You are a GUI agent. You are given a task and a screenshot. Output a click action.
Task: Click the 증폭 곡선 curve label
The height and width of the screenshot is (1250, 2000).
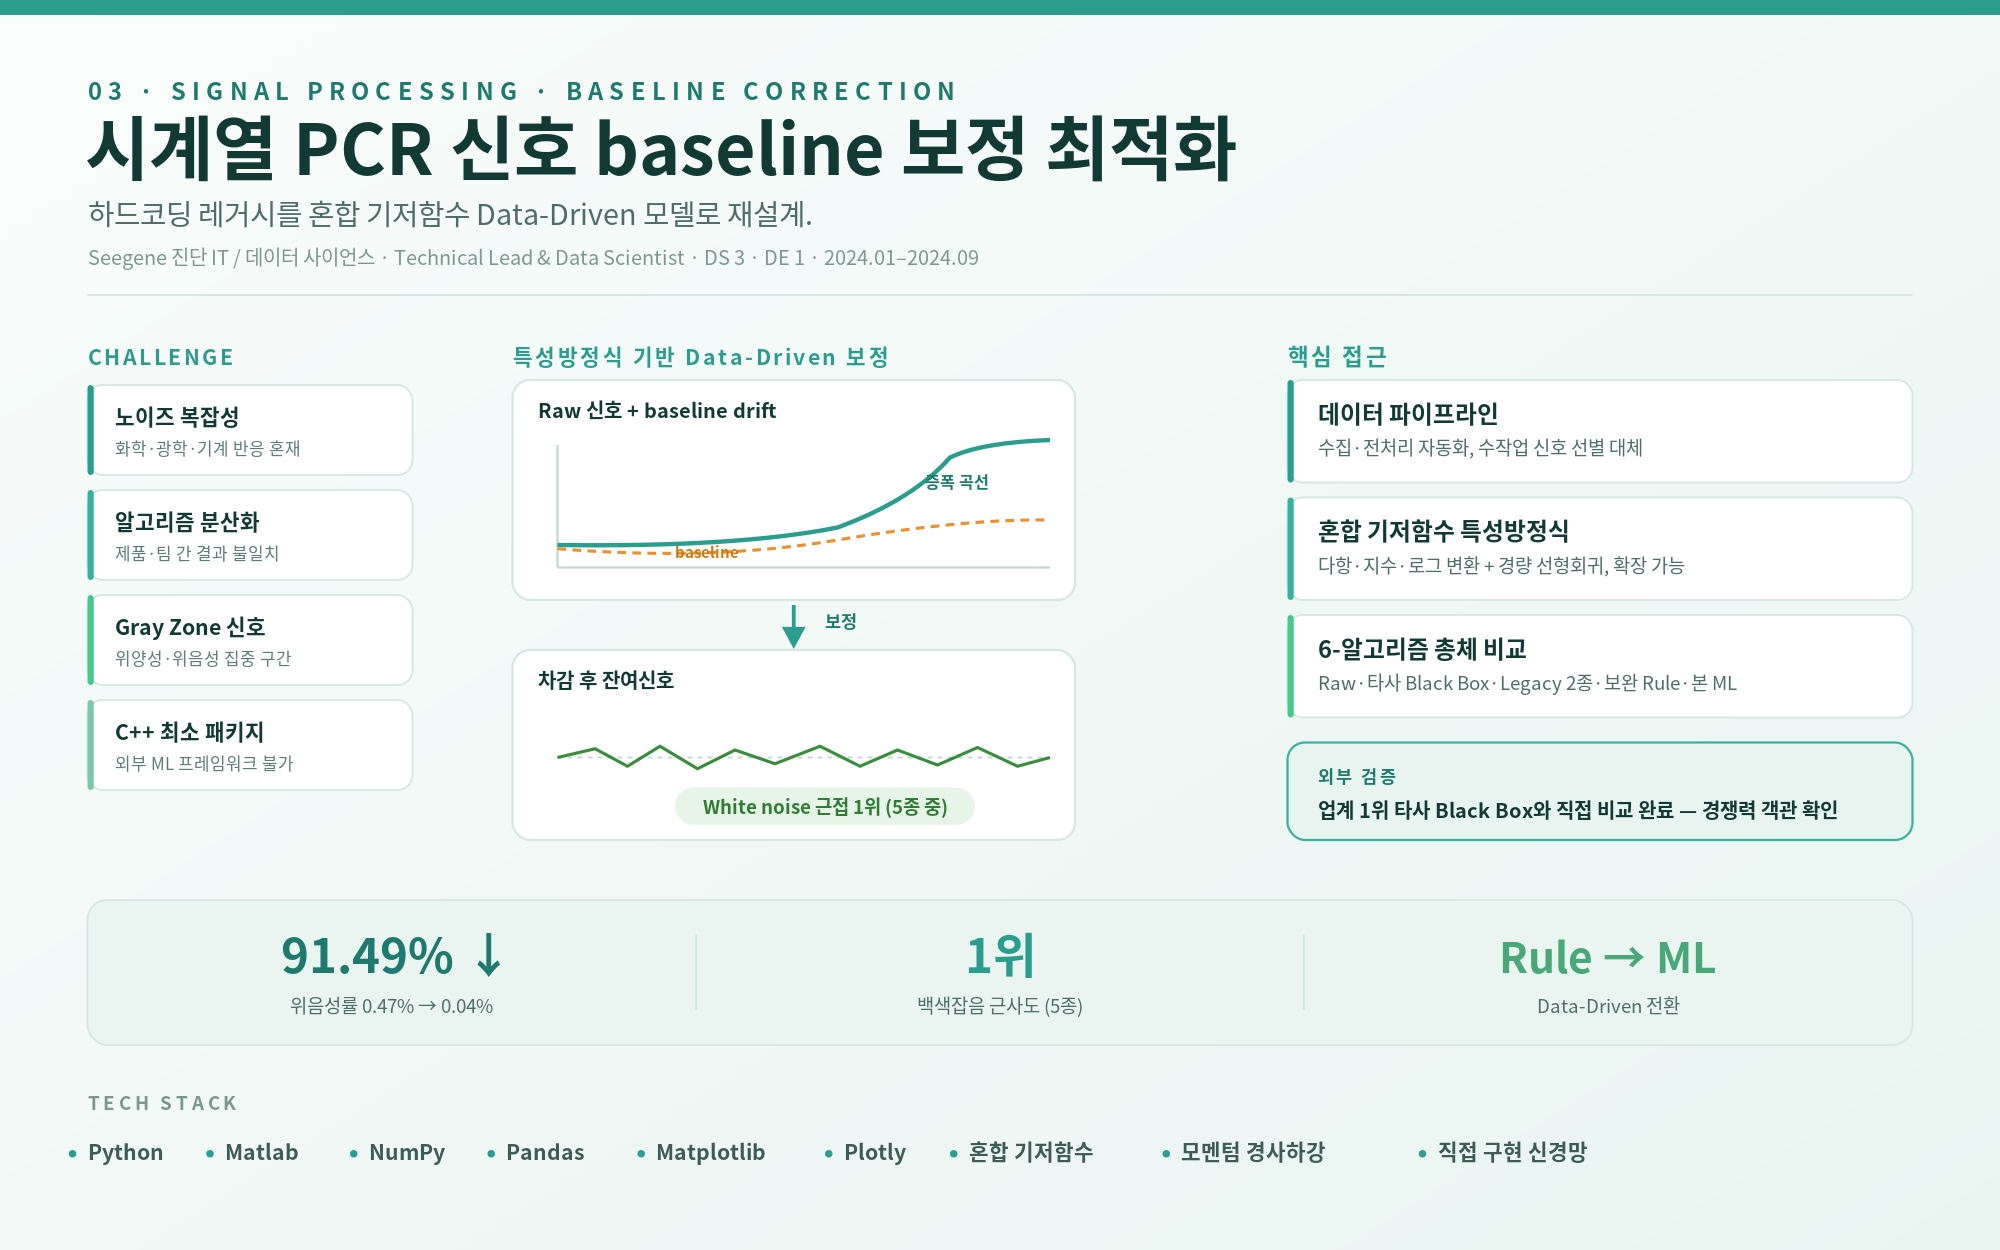957,482
